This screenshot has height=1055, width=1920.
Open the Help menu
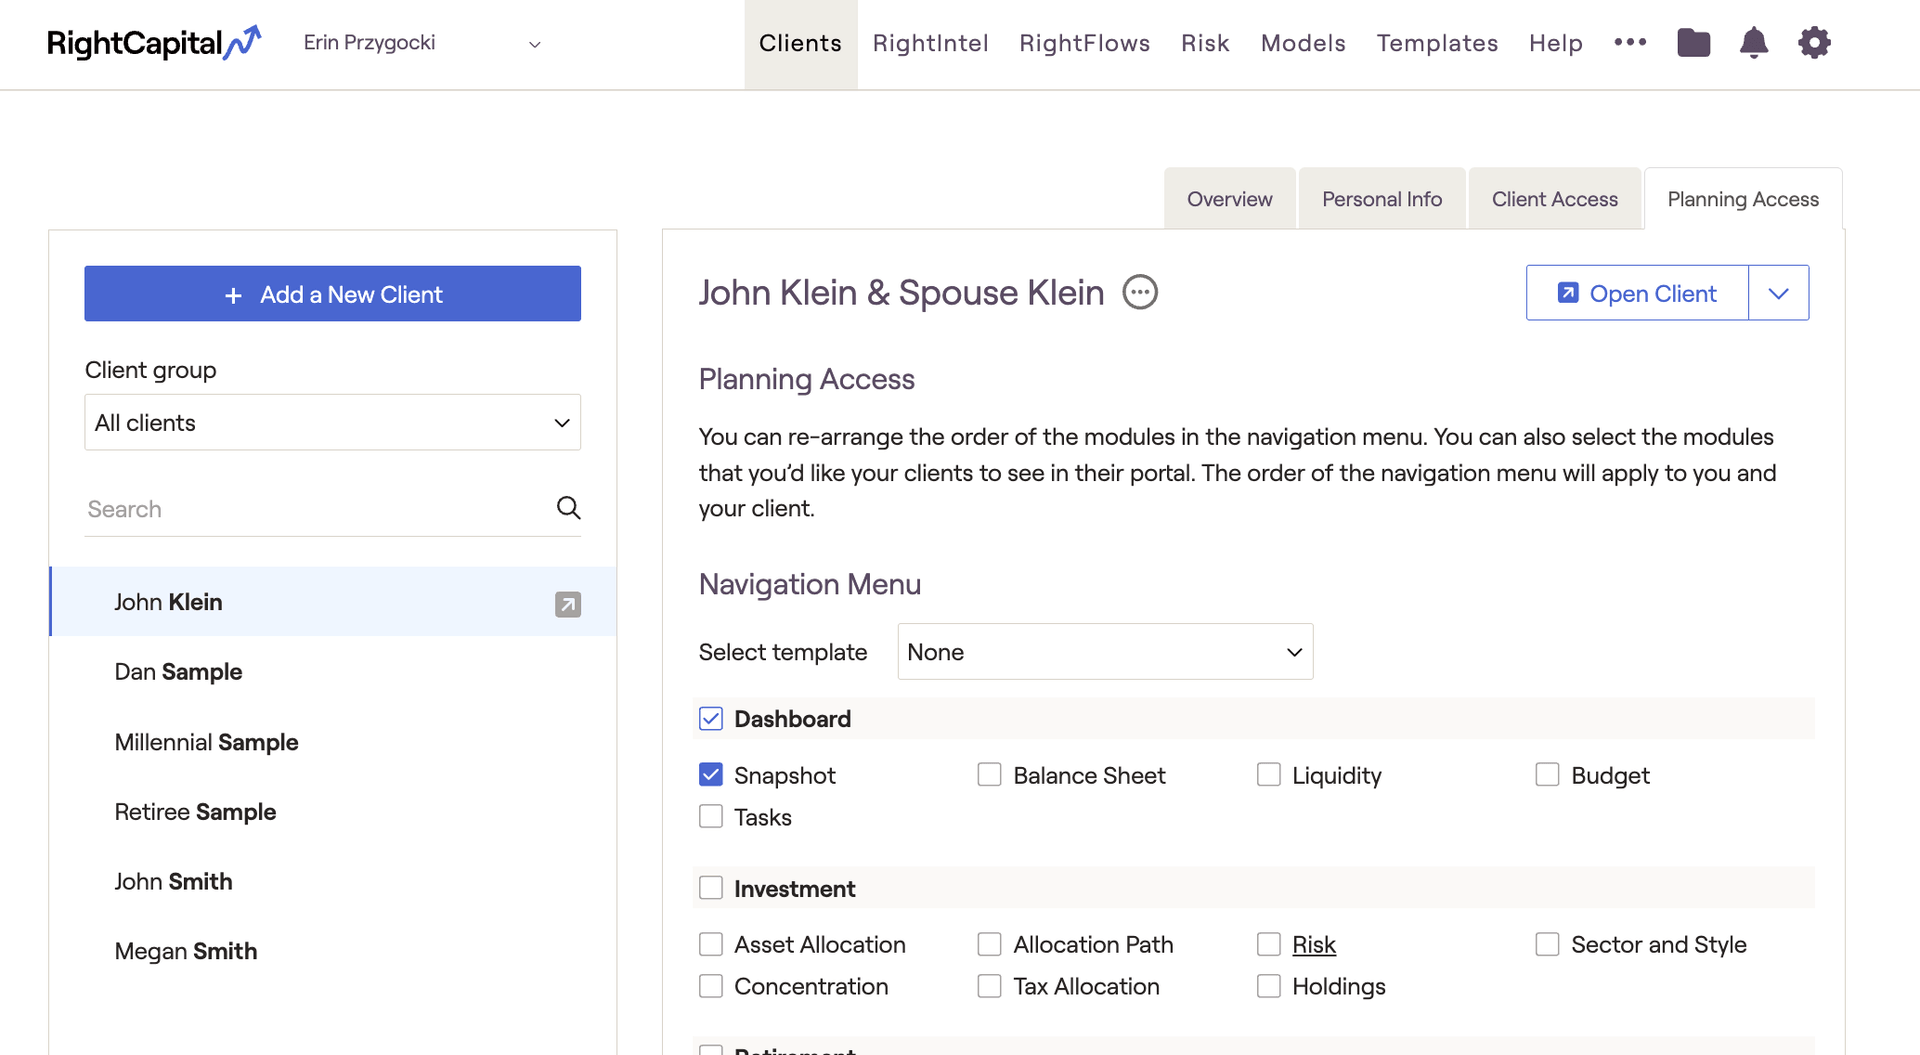[x=1555, y=44]
